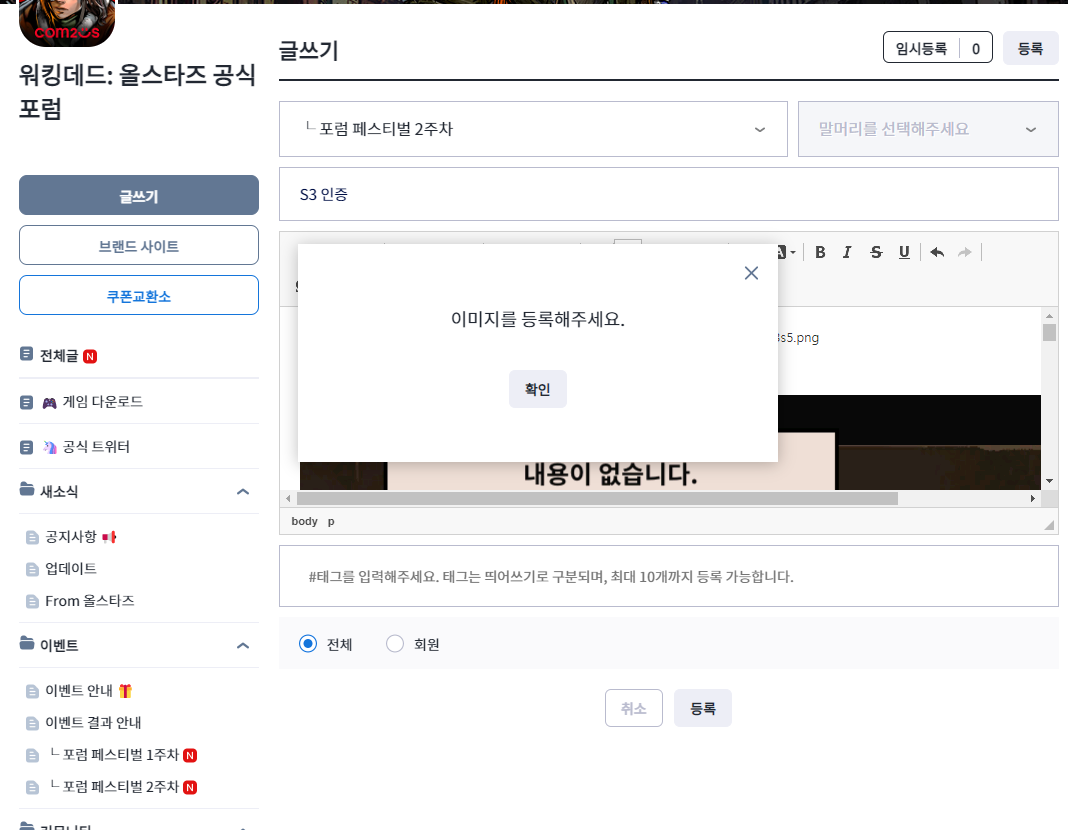The height and width of the screenshot is (830, 1068).
Task: Click the list icon beside 공식 트위터
Action: pyautogui.click(x=27, y=447)
